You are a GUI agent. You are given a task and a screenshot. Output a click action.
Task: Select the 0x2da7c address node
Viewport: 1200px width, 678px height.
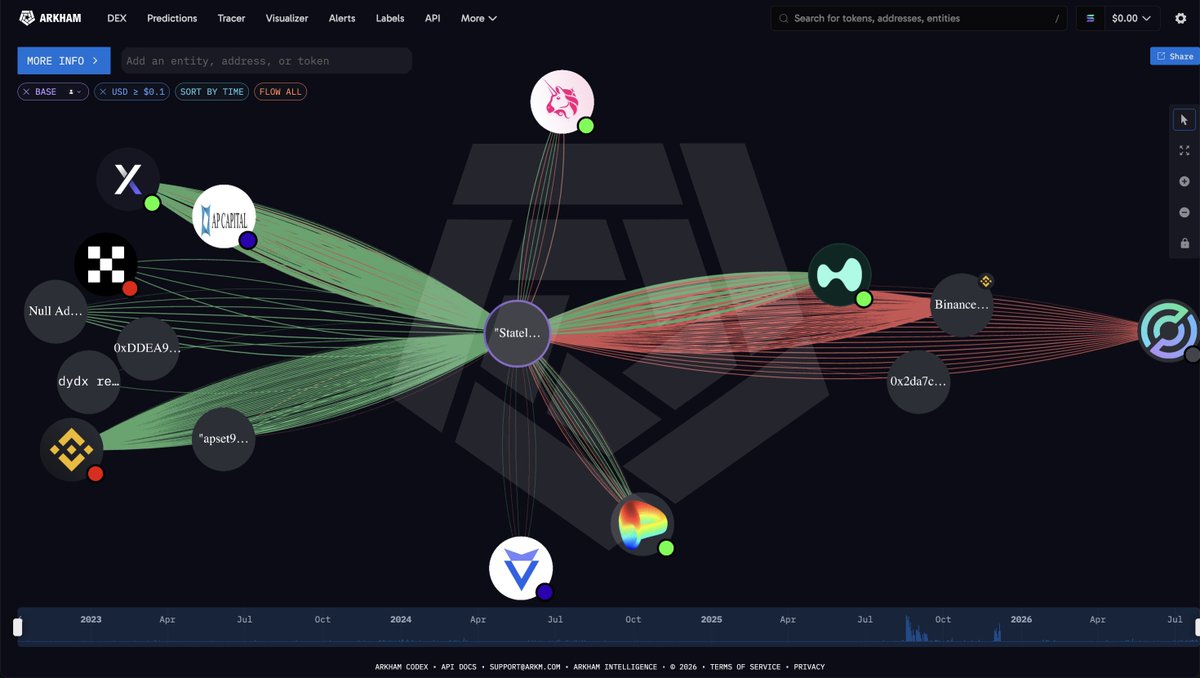coord(919,382)
